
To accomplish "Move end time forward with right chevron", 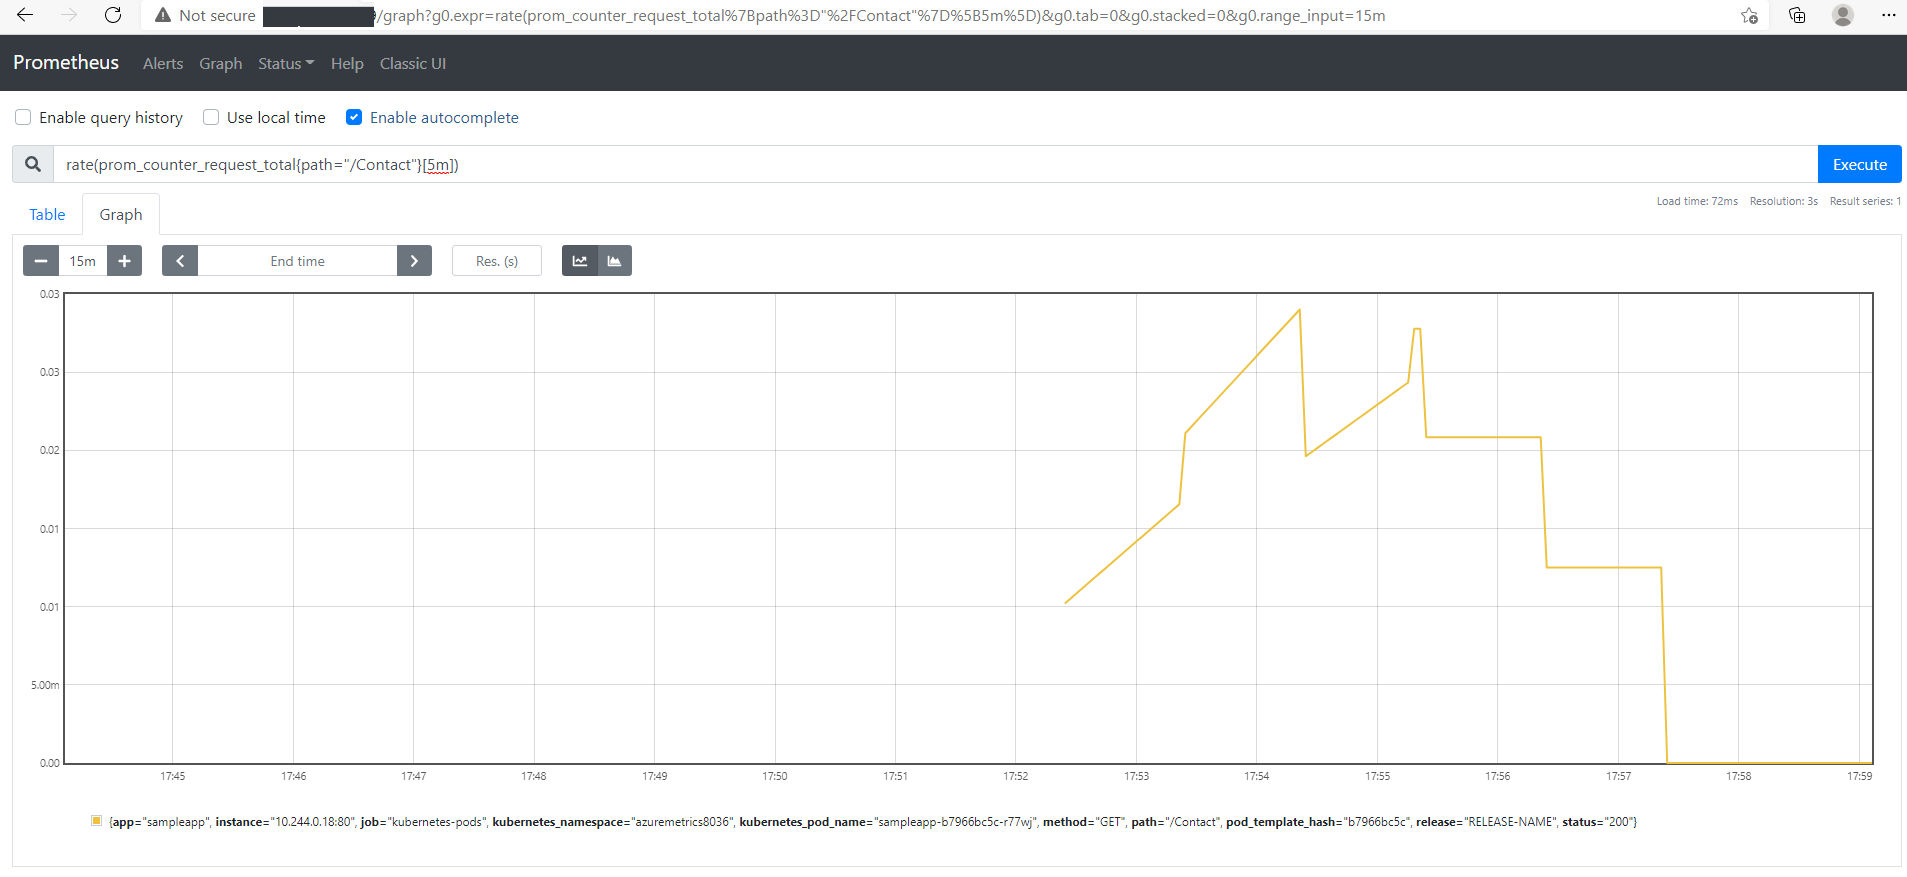I will tap(414, 261).
